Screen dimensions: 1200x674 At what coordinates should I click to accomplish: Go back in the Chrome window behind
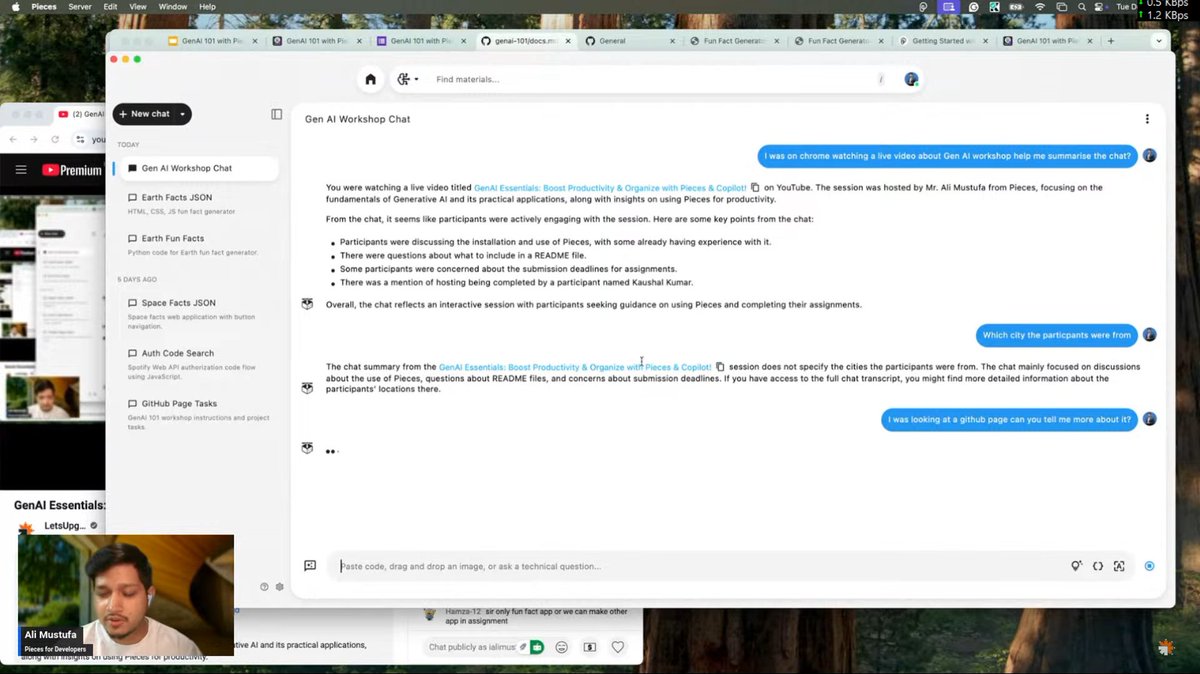coord(14,140)
